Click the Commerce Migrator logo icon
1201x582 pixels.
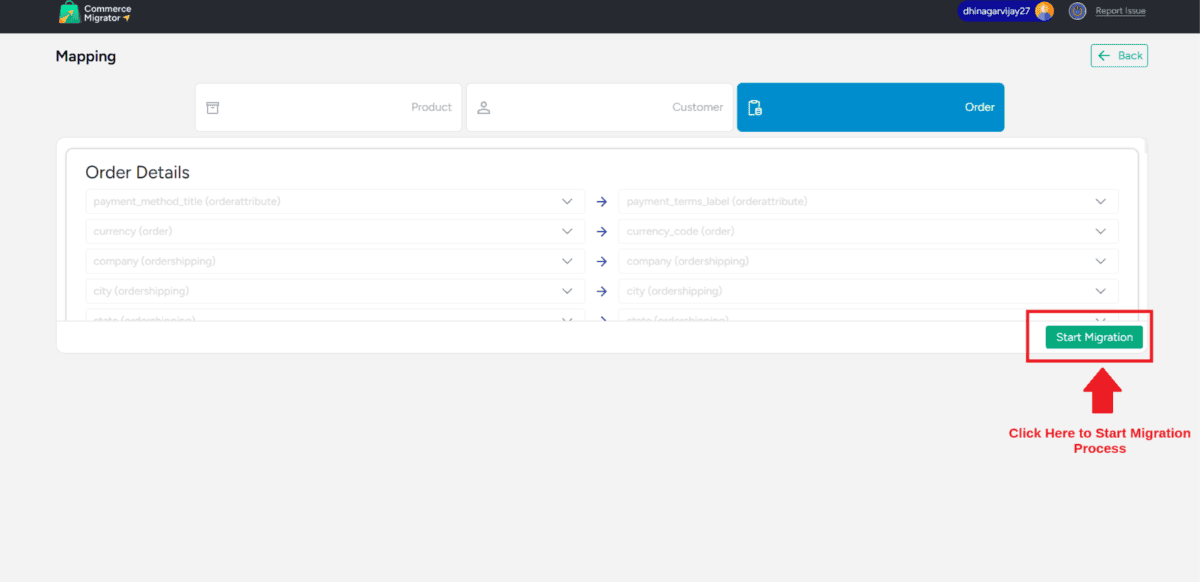pos(69,12)
